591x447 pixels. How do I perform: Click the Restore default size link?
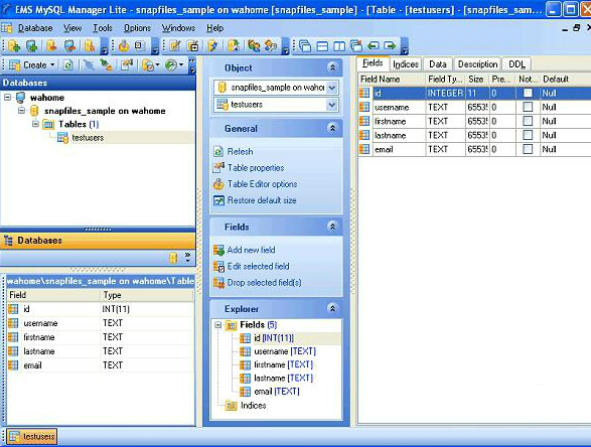pos(262,200)
